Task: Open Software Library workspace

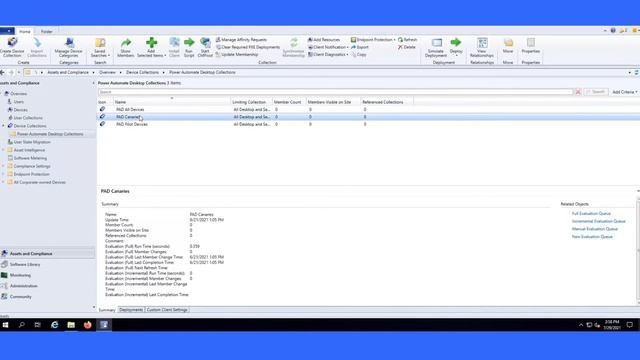Action: coord(25,264)
